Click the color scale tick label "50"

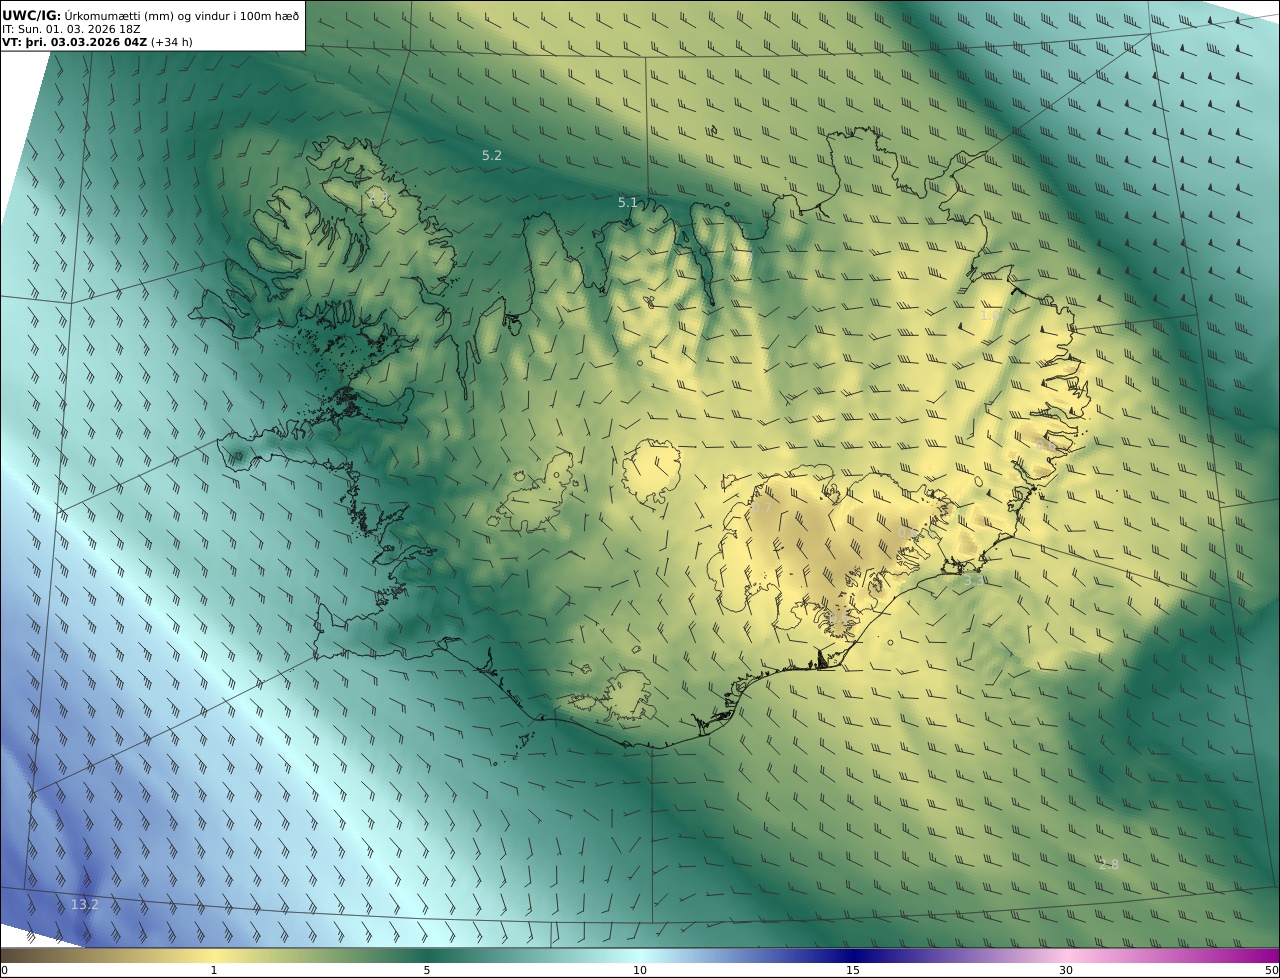[1271, 970]
